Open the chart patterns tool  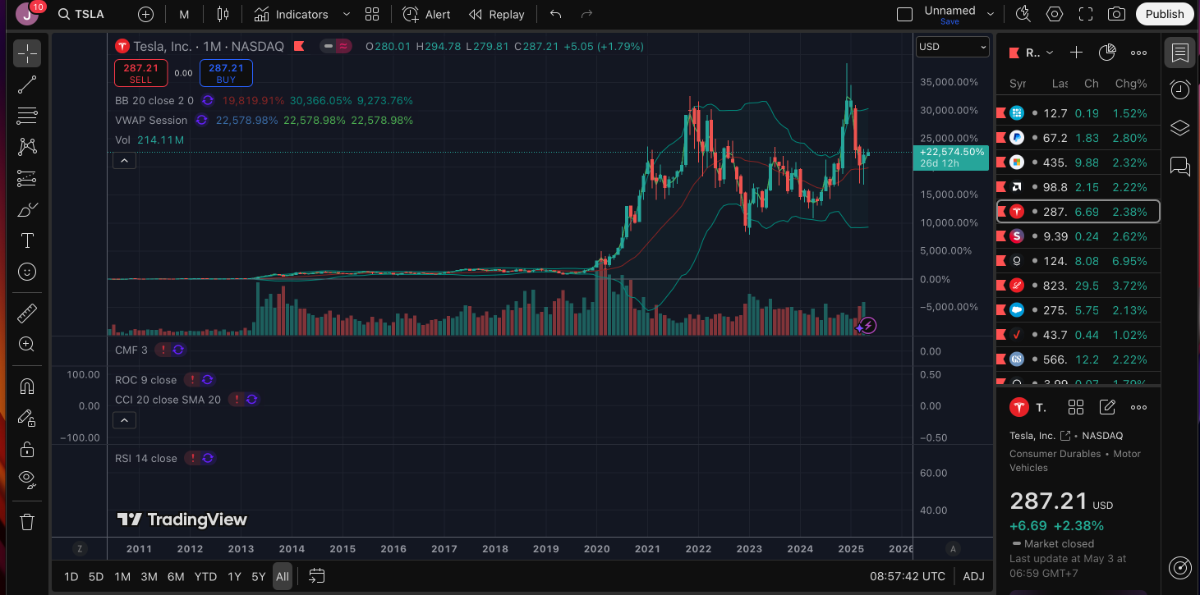[x=27, y=147]
